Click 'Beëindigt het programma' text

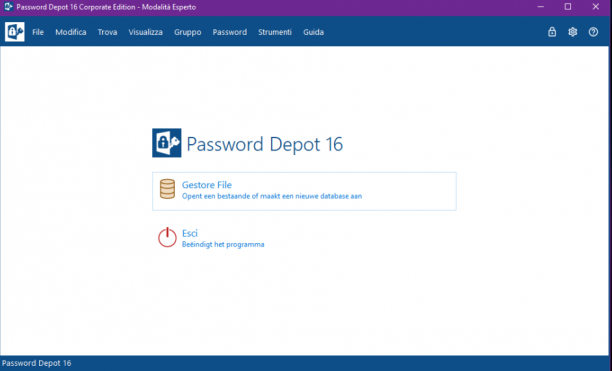223,245
